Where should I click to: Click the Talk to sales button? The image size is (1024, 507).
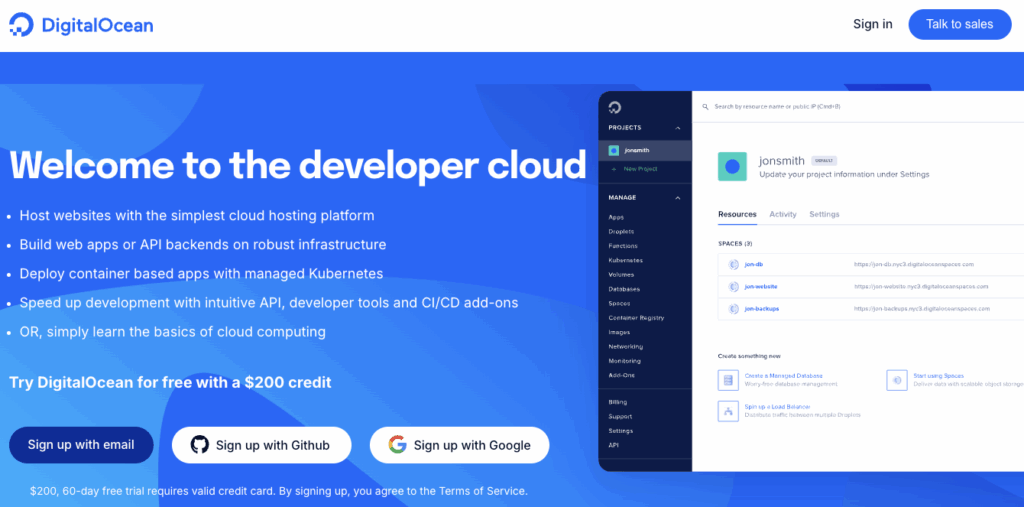point(959,24)
